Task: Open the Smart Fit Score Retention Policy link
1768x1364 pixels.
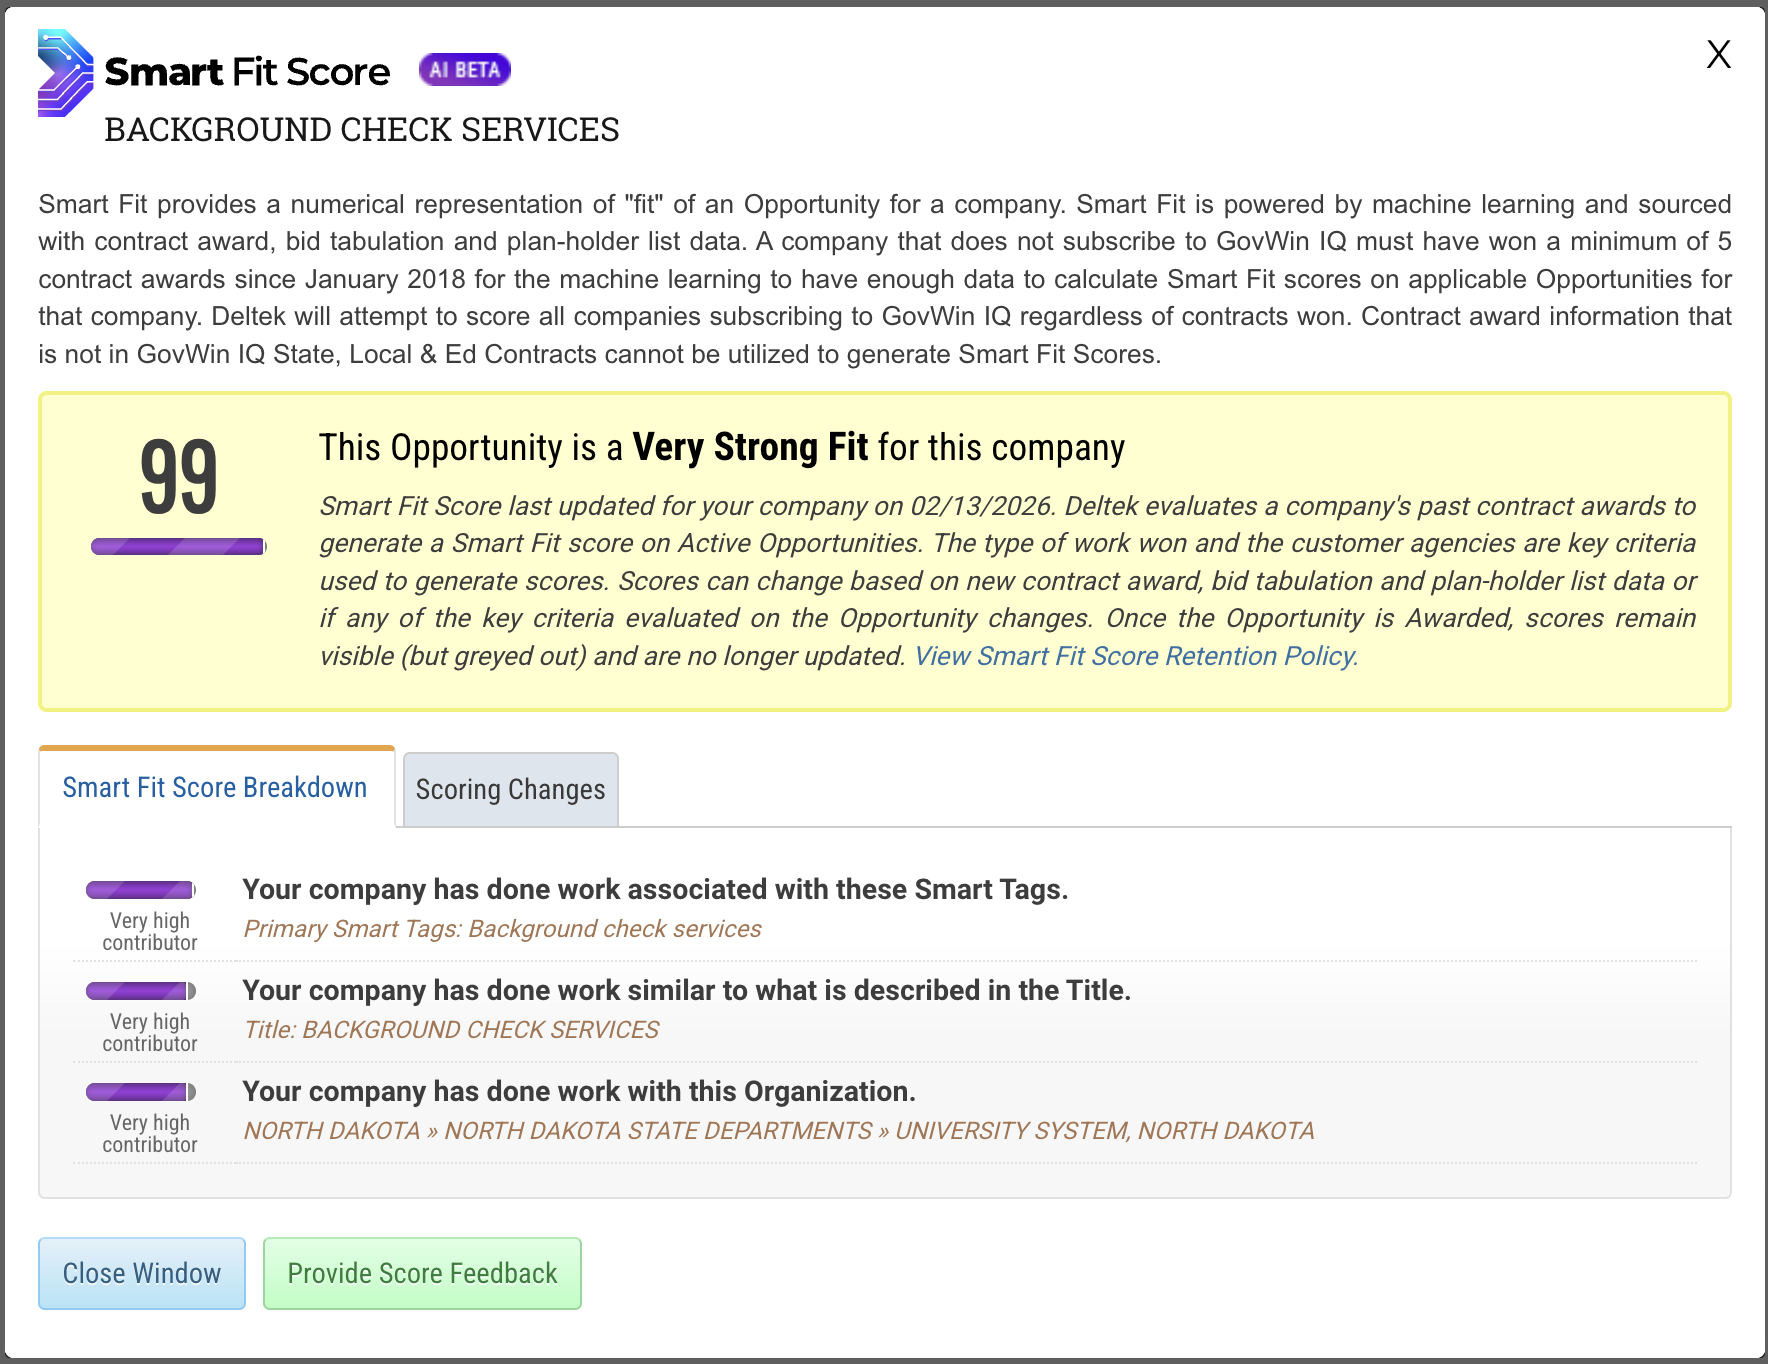Action: (x=1135, y=656)
